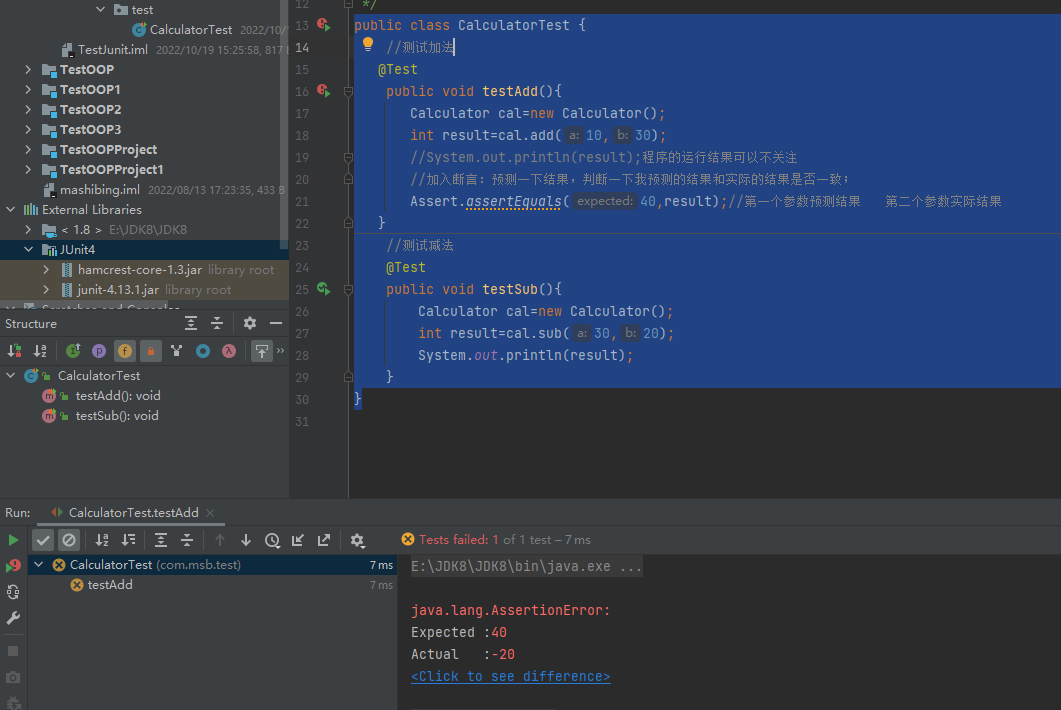Collapse the JUnit4 library node
This screenshot has width=1061, height=710.
(x=28, y=249)
